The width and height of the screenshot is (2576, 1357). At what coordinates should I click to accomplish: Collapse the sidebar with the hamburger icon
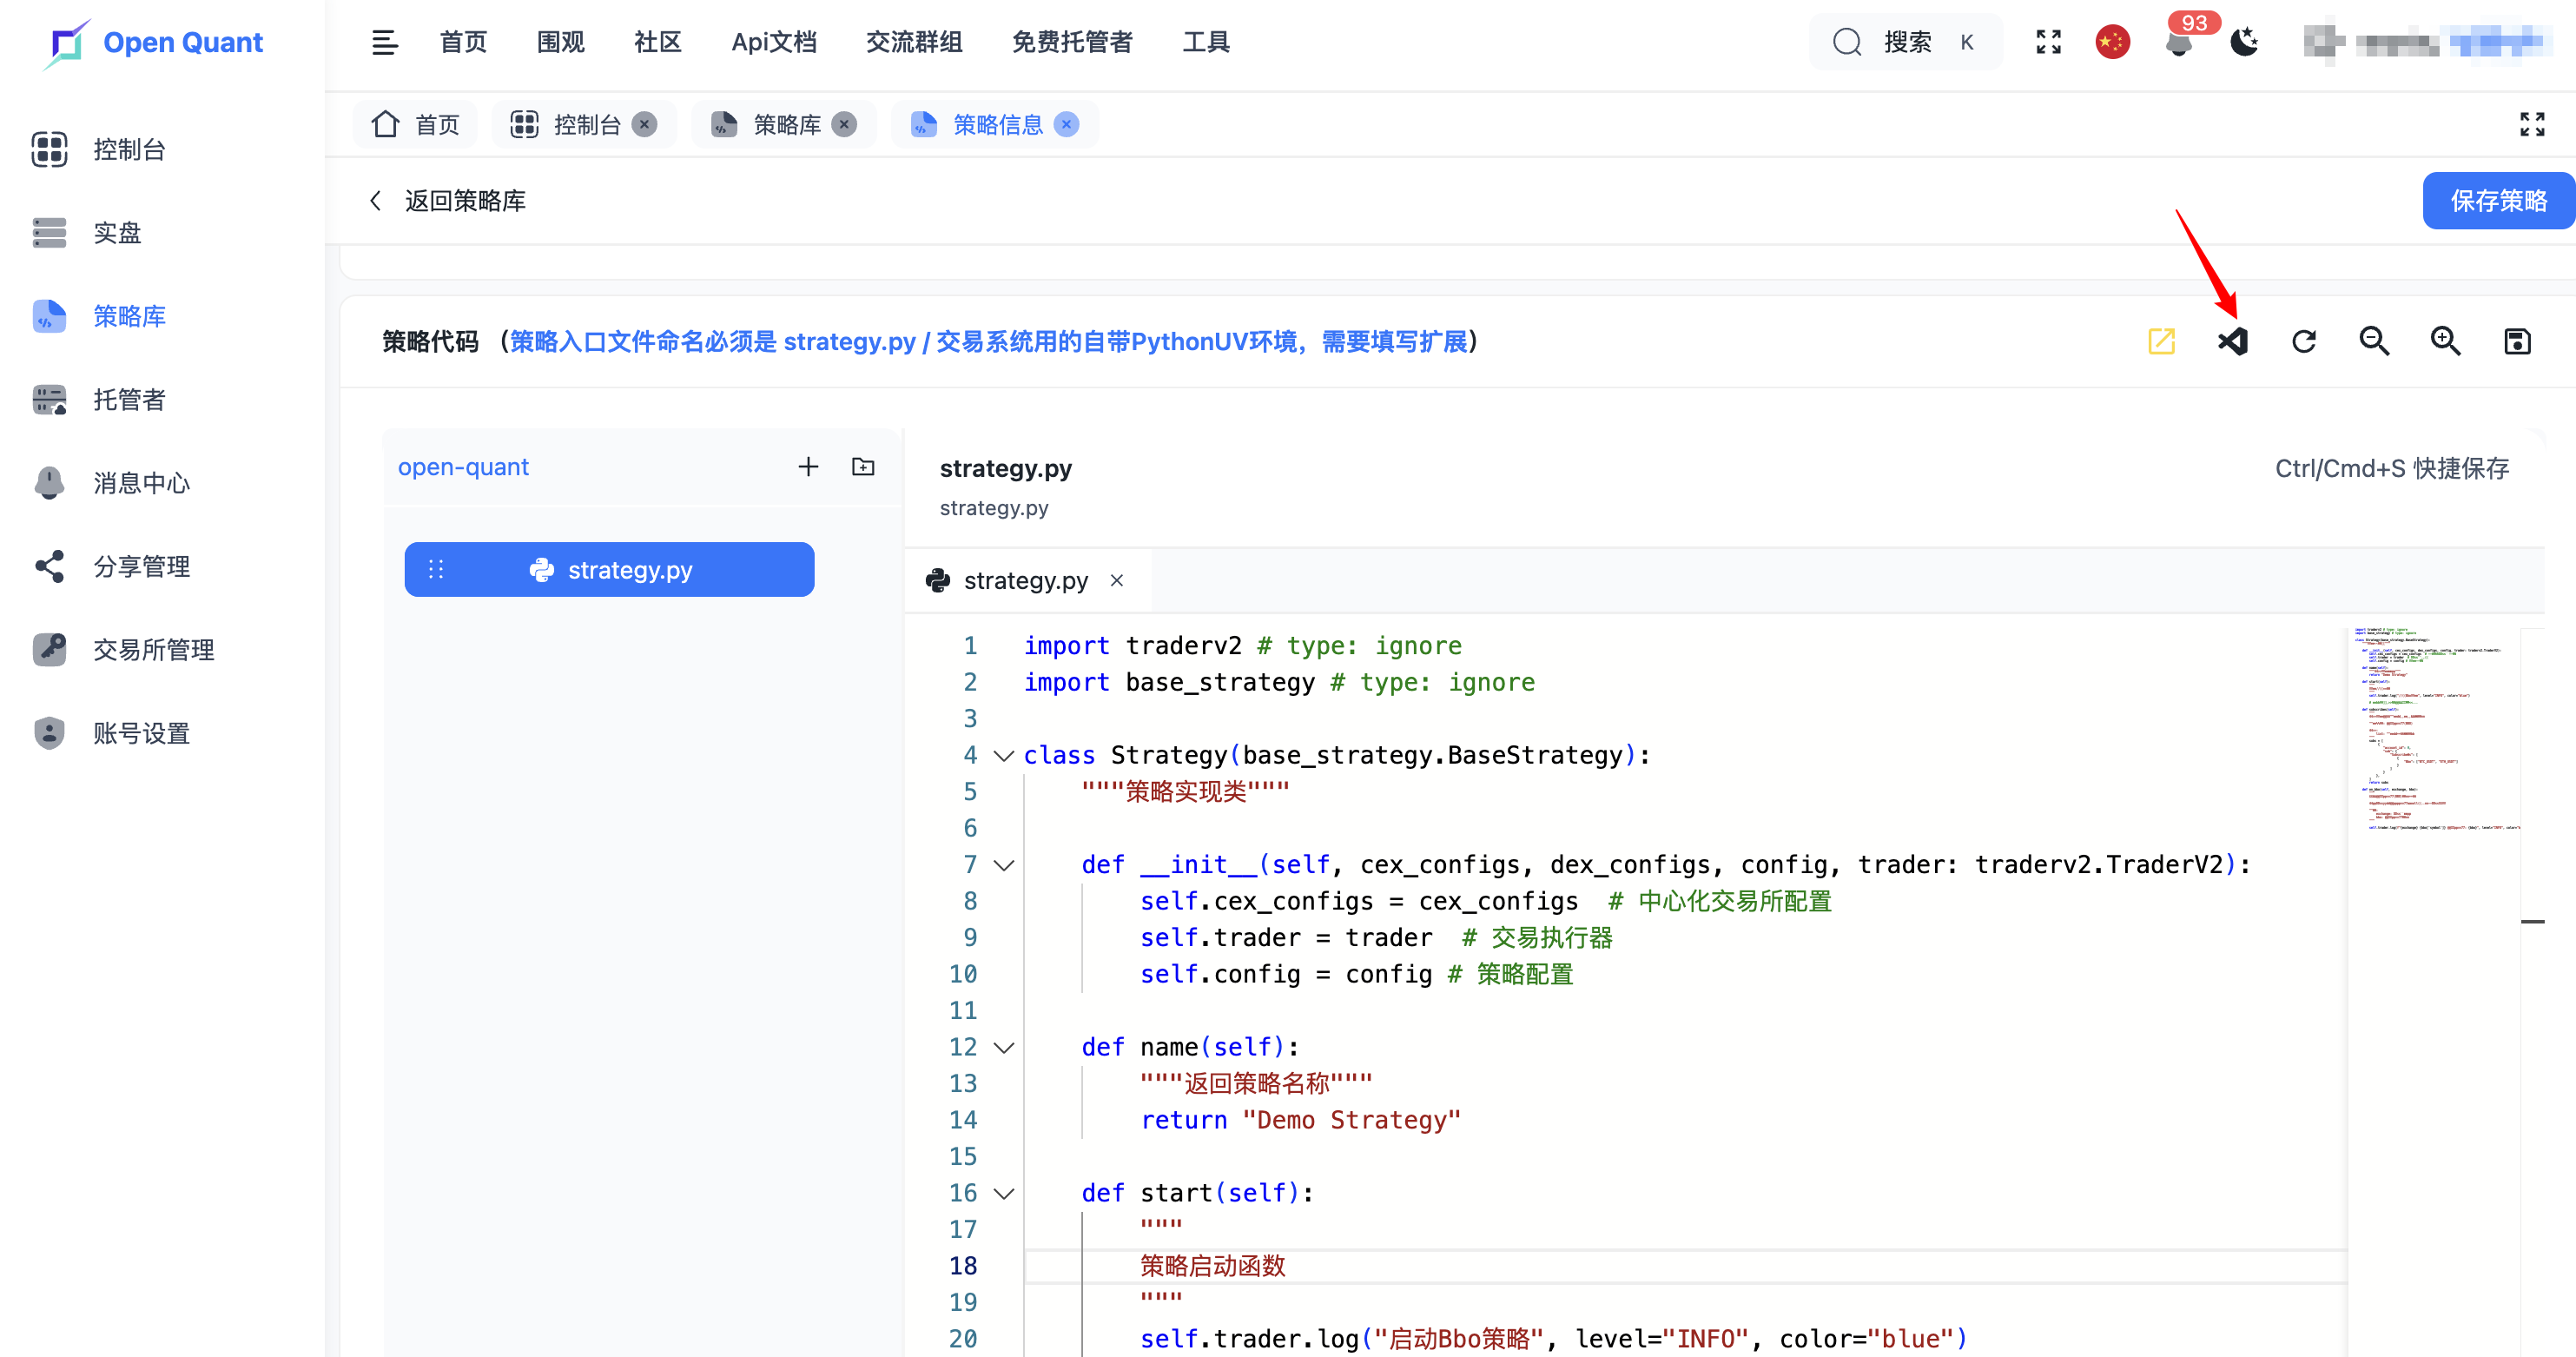tap(385, 42)
